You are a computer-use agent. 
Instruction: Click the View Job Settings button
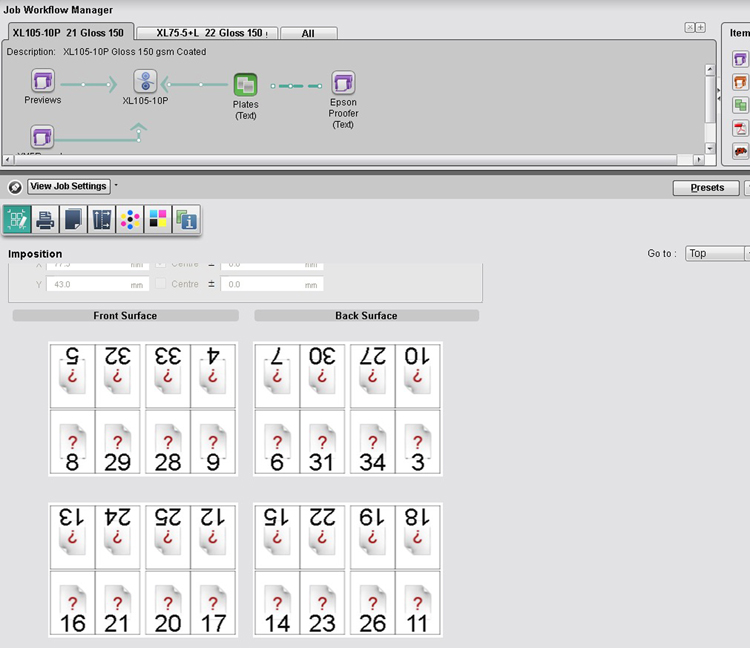click(x=69, y=186)
